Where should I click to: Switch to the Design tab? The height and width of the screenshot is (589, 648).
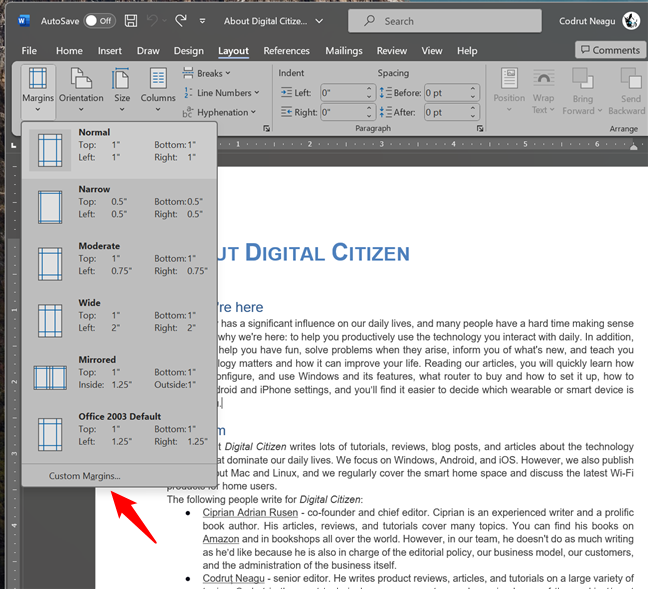(x=188, y=51)
